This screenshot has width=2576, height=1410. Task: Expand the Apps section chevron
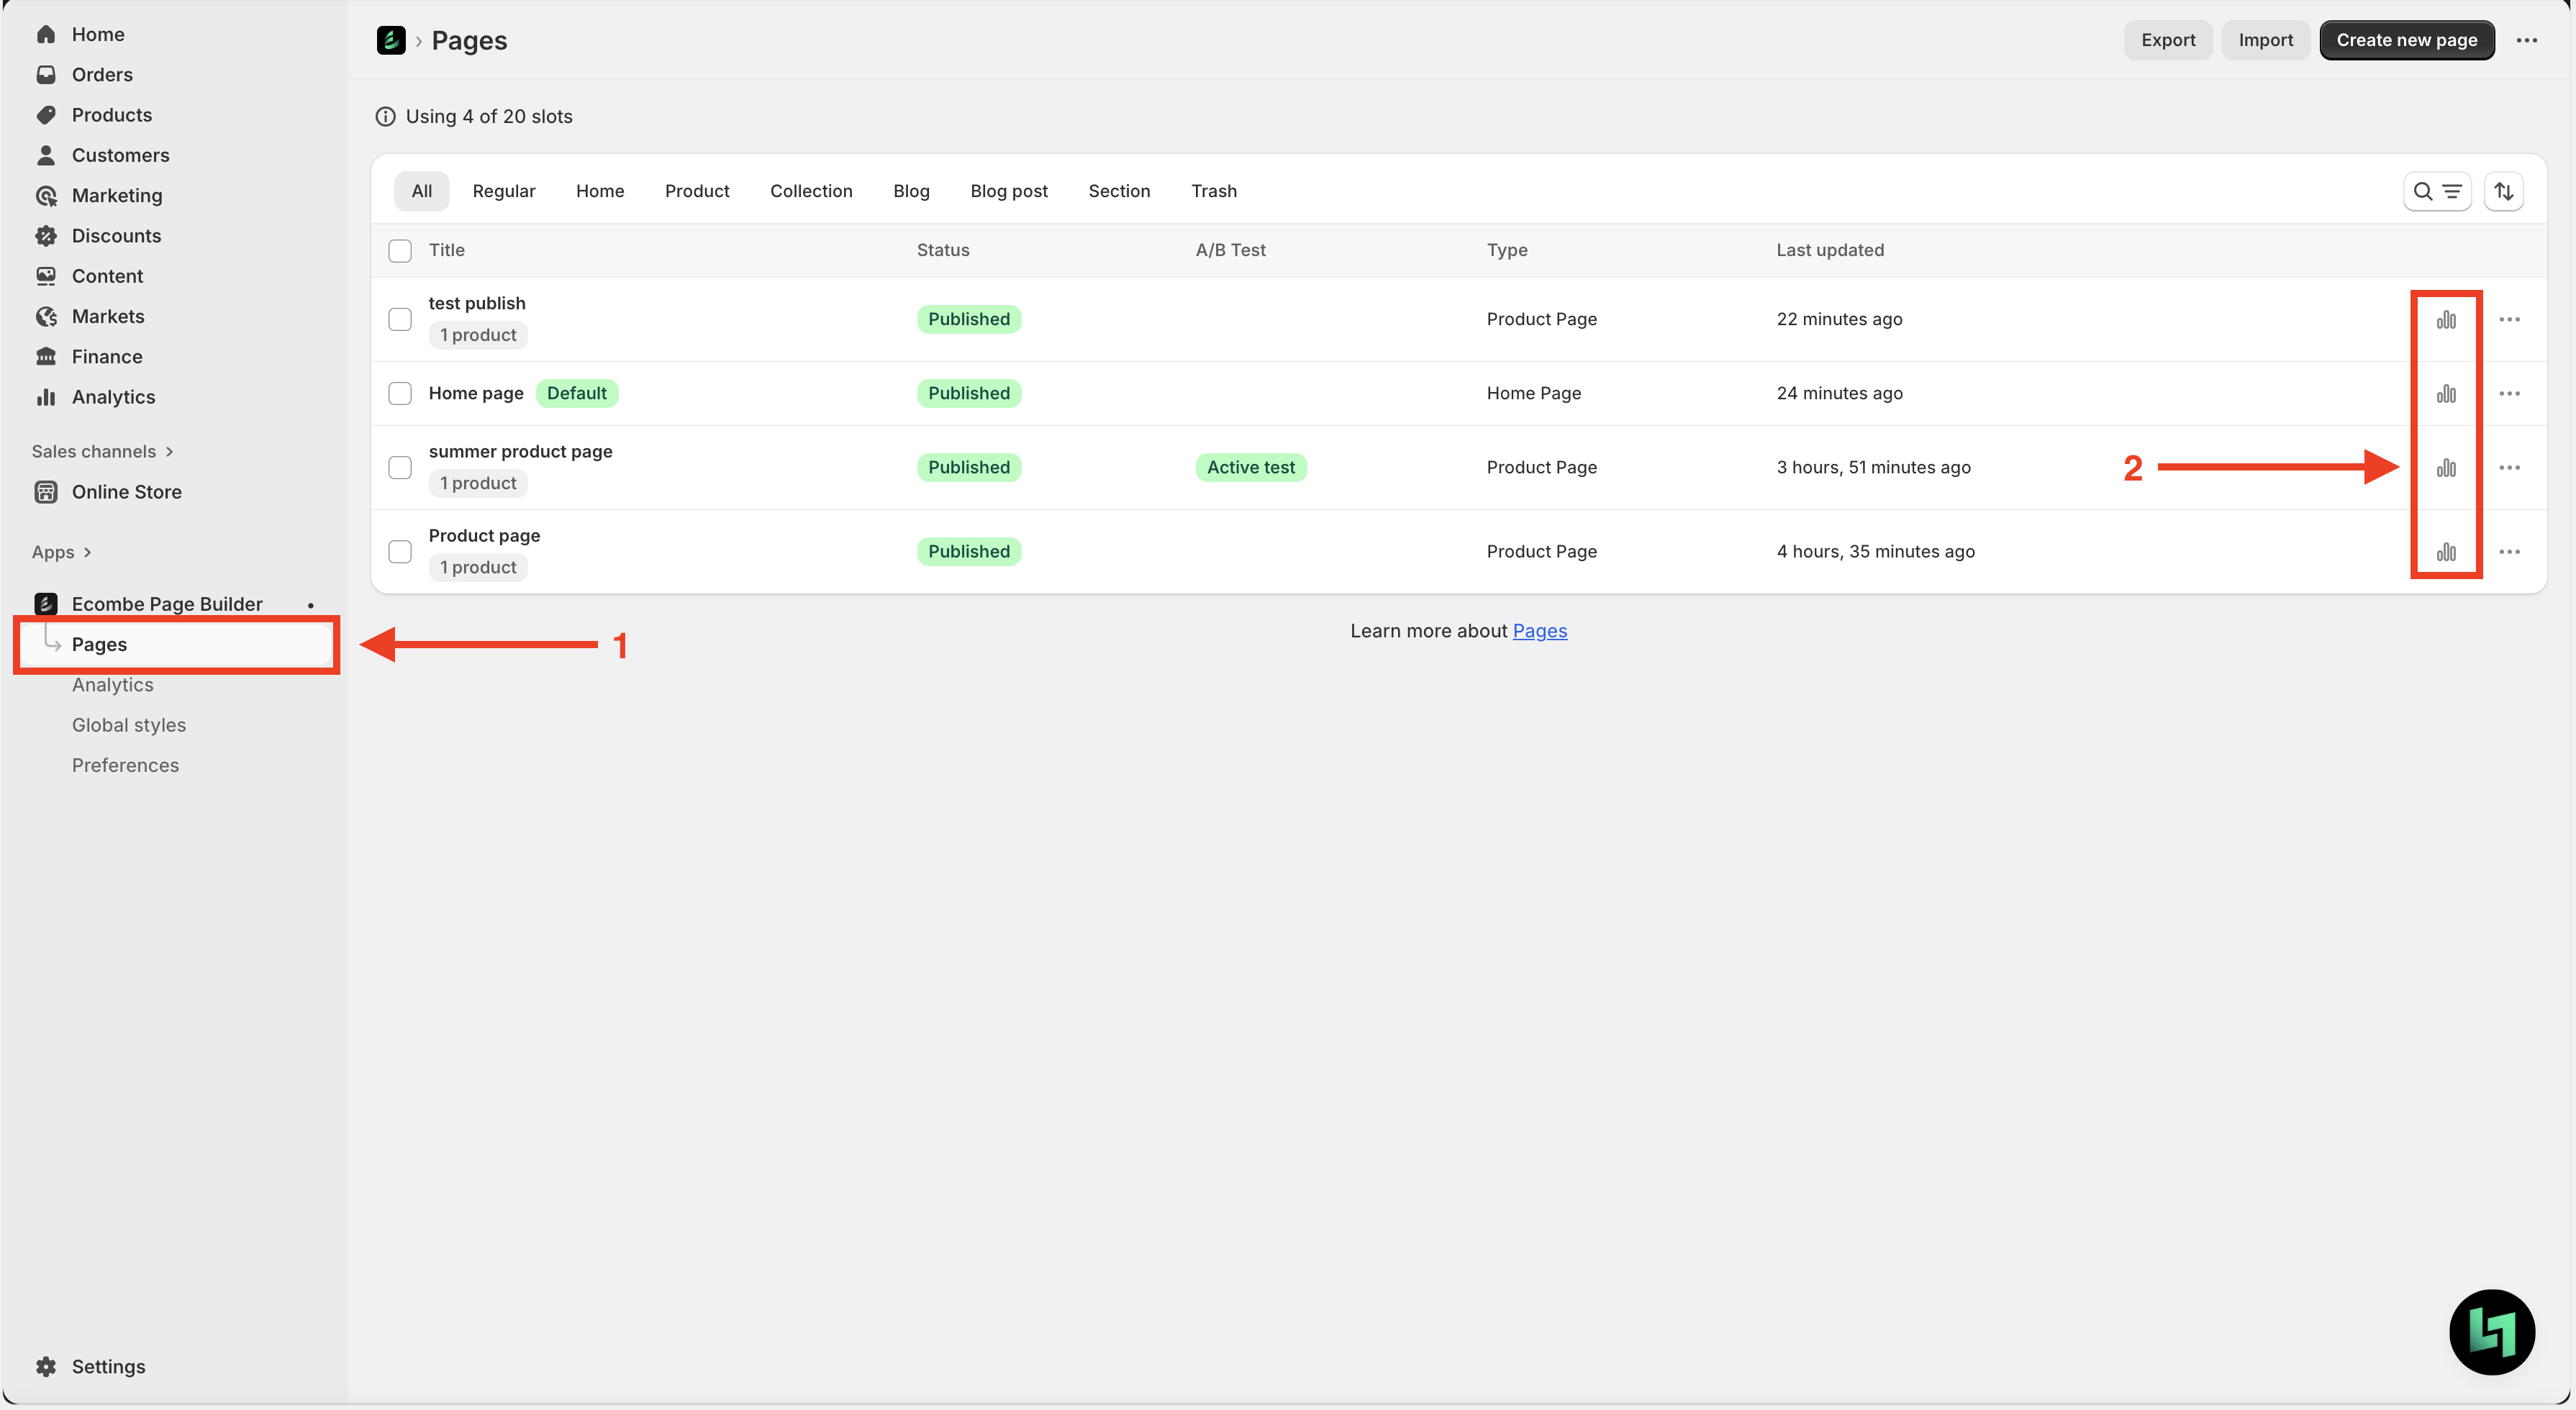[87, 552]
